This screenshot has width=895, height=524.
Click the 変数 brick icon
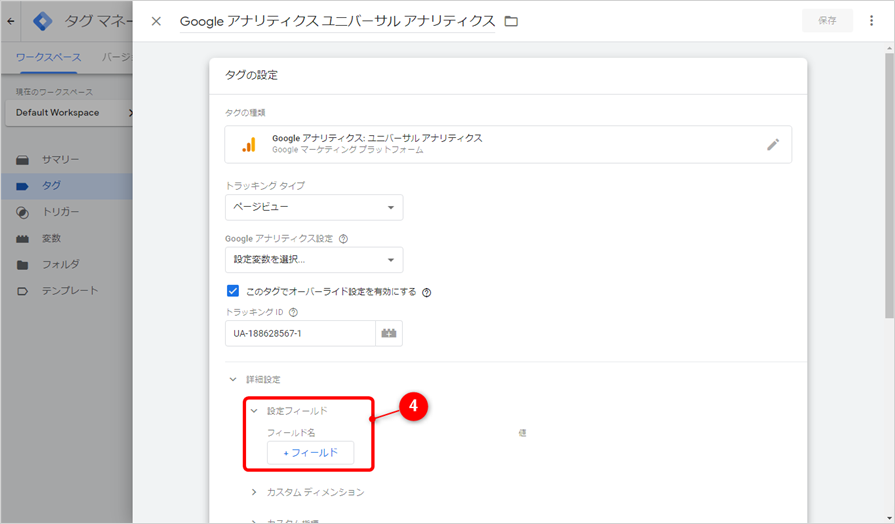click(22, 239)
